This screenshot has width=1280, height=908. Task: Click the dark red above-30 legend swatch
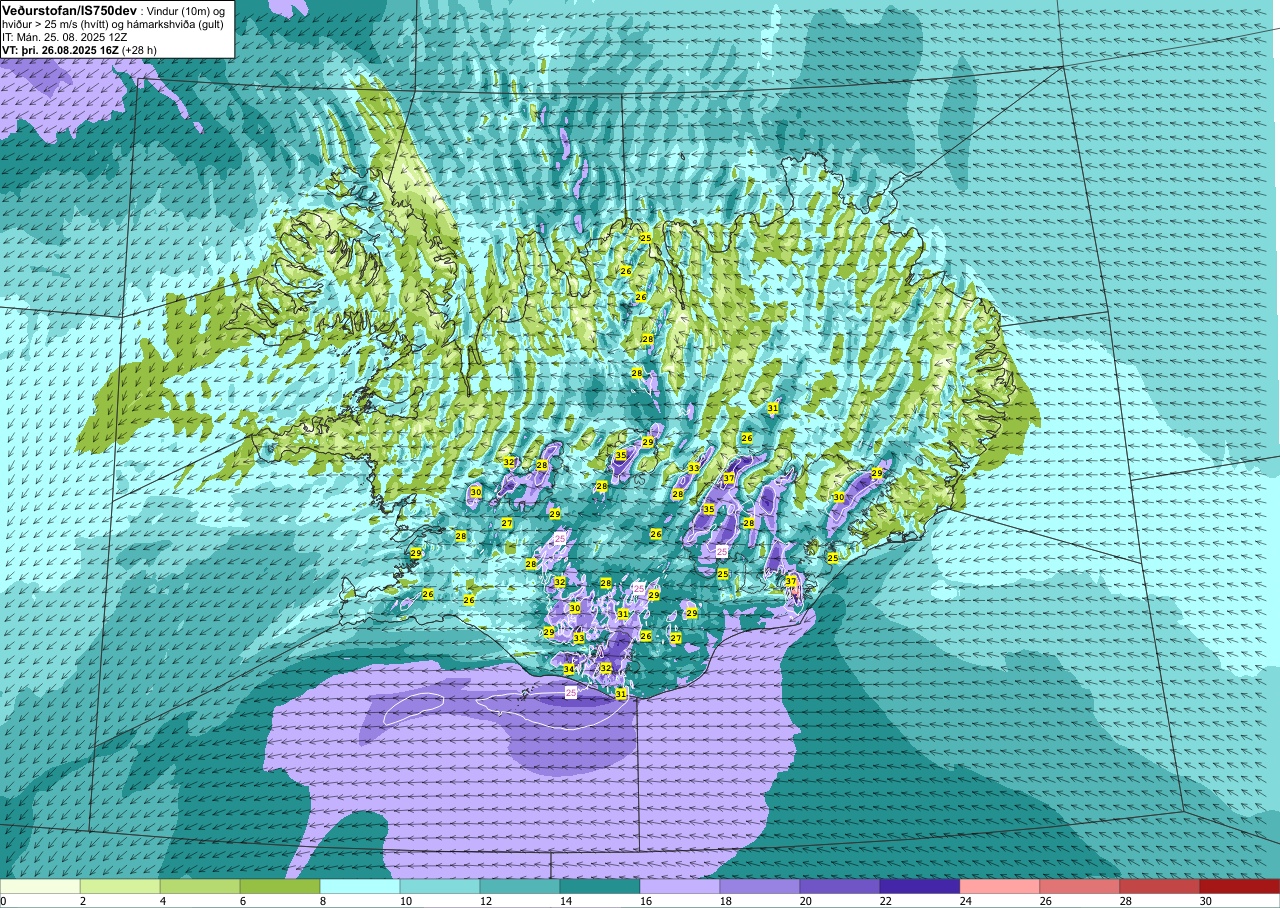(1240, 886)
